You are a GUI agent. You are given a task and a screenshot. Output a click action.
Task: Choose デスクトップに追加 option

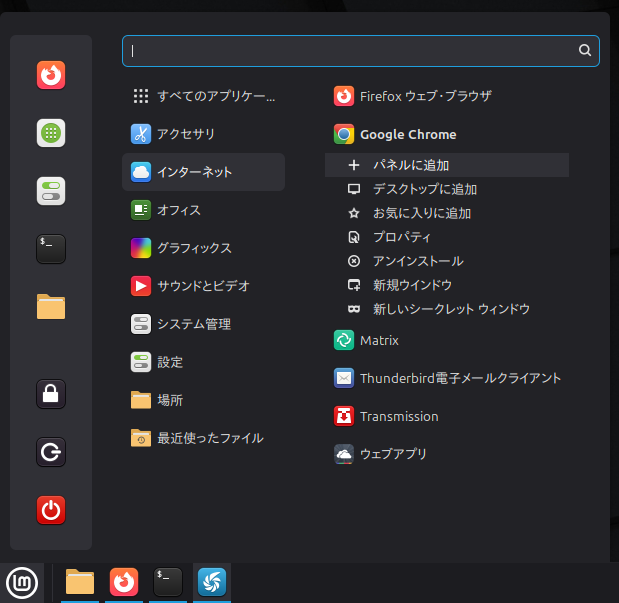tap(424, 189)
